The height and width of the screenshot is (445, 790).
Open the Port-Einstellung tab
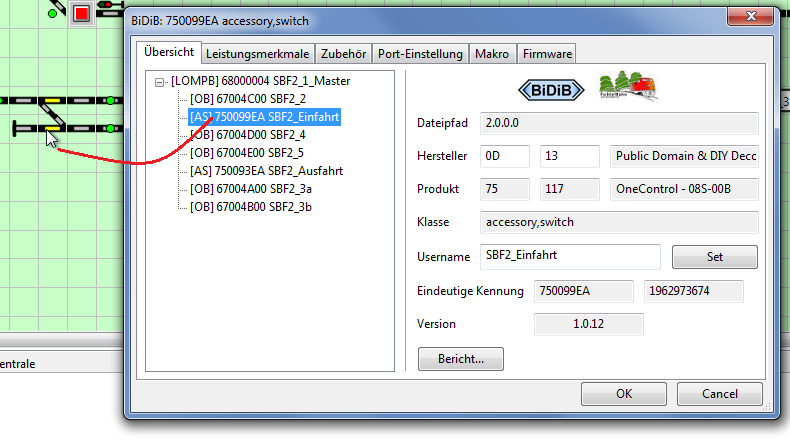420,54
